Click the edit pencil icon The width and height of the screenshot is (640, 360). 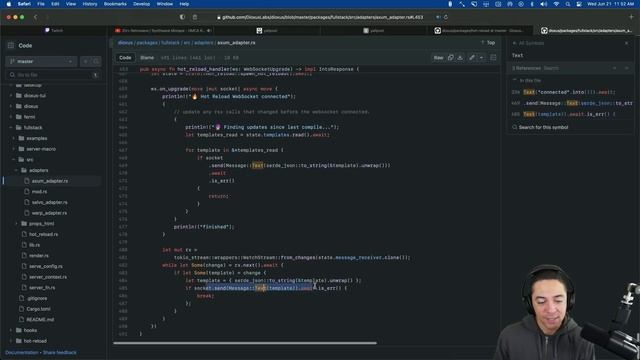pos(472,58)
